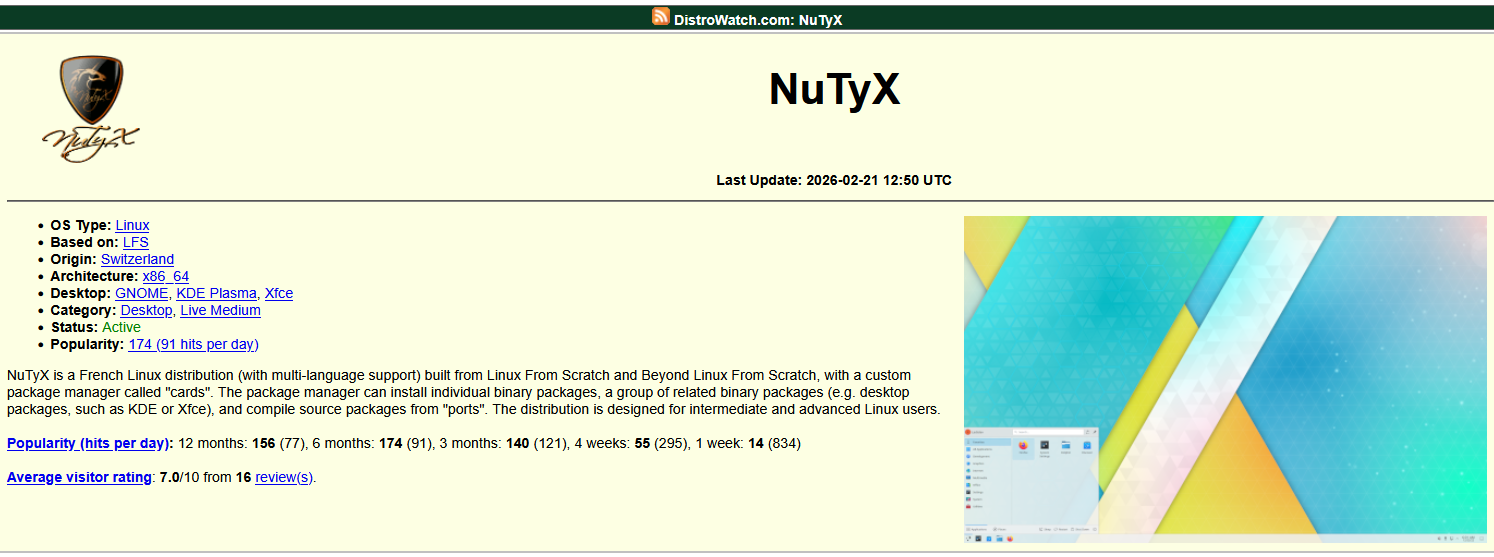Open the Xfce desktop link
The image size is (1494, 557).
click(279, 293)
